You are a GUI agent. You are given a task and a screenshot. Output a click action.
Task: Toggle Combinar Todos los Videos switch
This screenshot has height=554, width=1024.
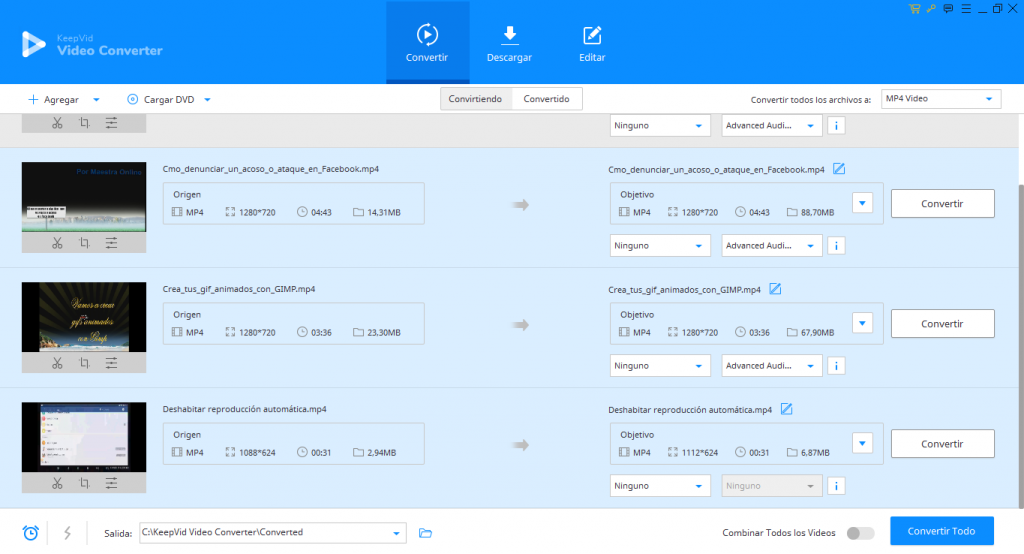point(859,533)
